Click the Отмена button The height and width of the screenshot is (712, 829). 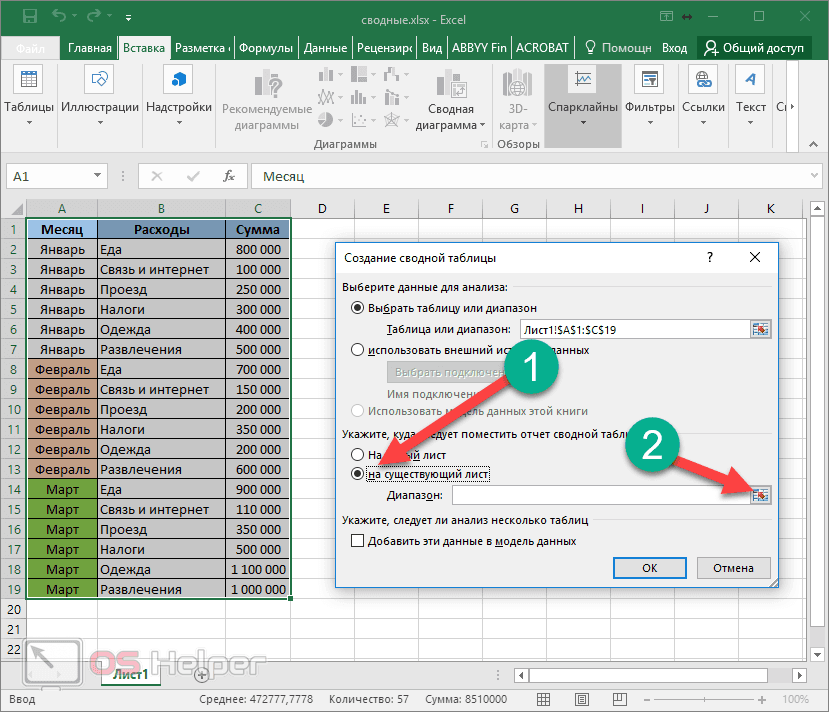(x=733, y=567)
